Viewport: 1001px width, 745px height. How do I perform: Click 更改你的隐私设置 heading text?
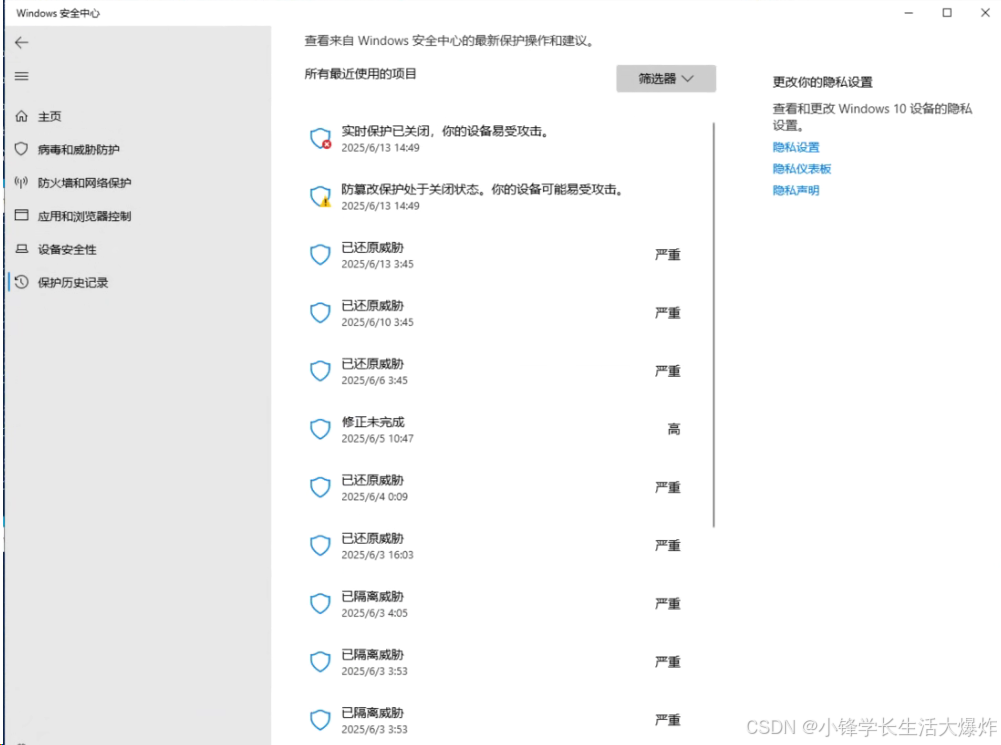(822, 82)
